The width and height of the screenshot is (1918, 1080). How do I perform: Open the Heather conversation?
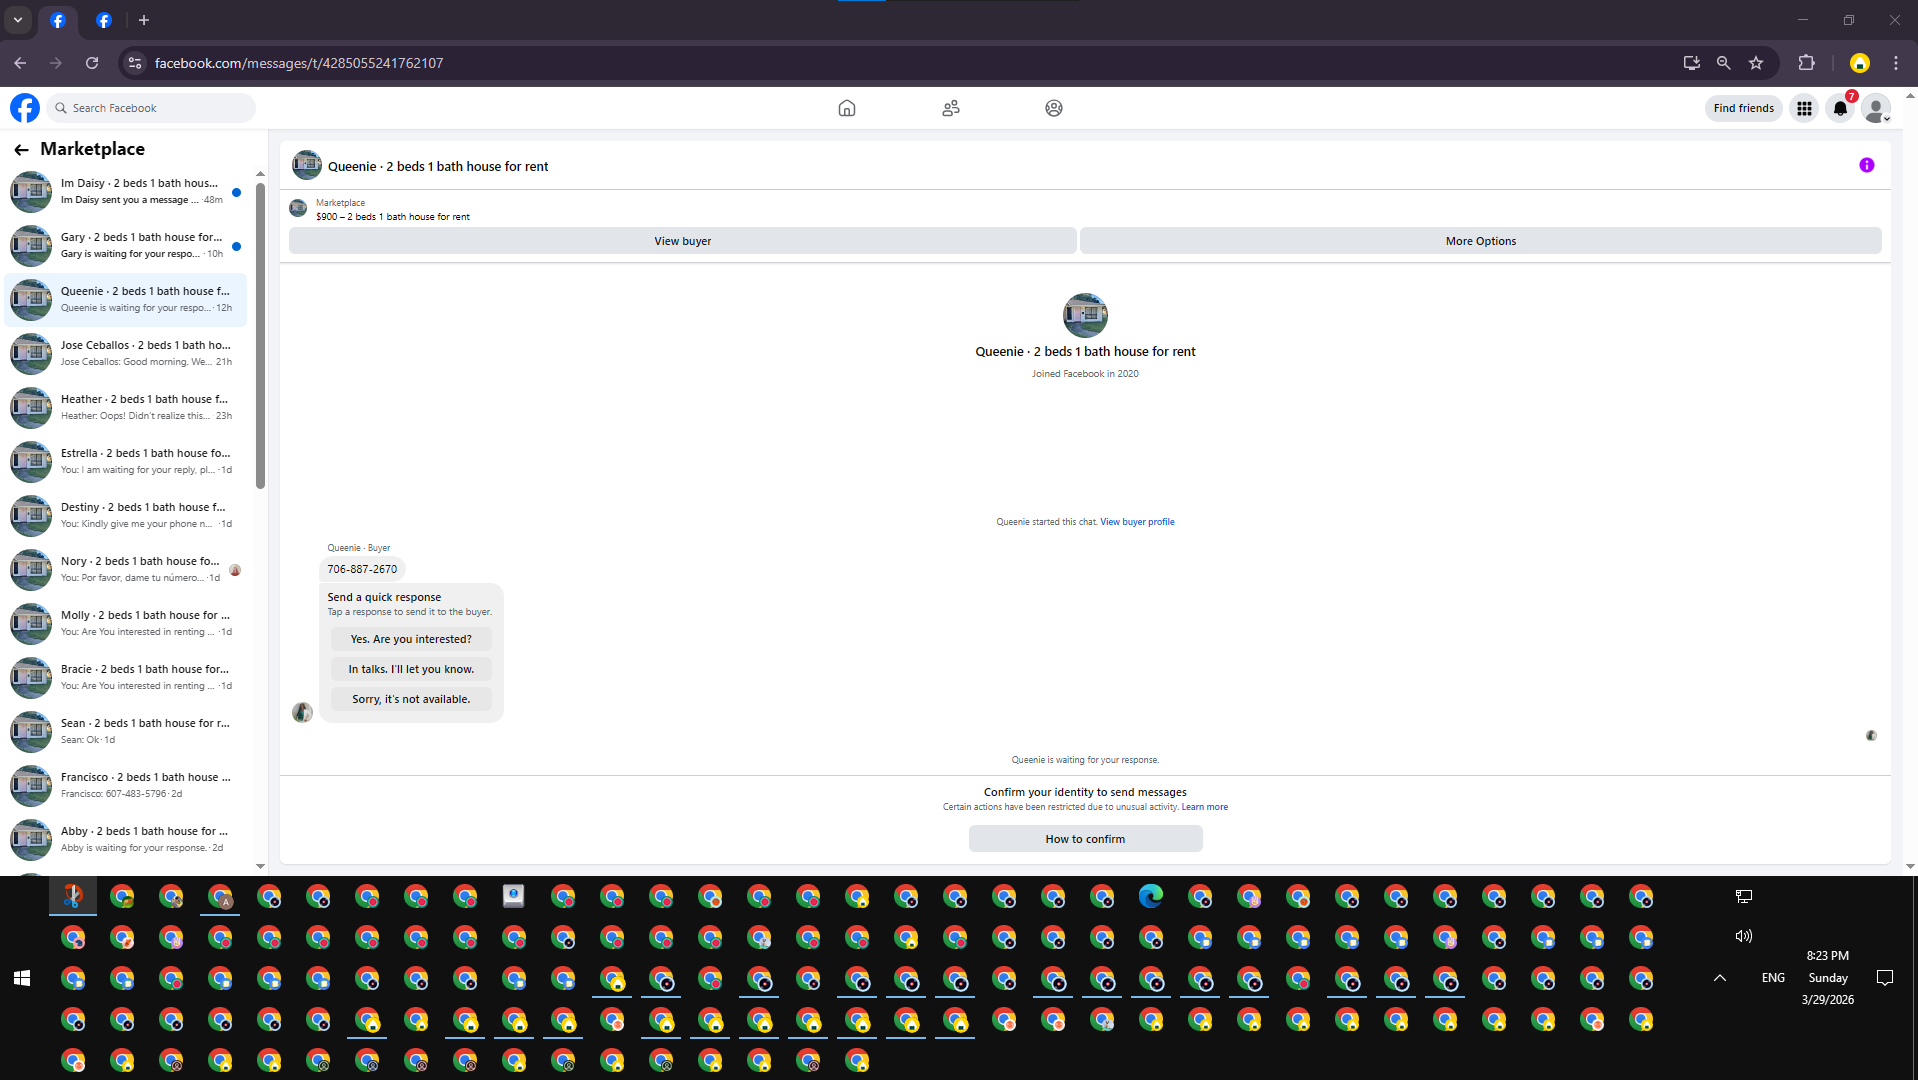(x=126, y=407)
